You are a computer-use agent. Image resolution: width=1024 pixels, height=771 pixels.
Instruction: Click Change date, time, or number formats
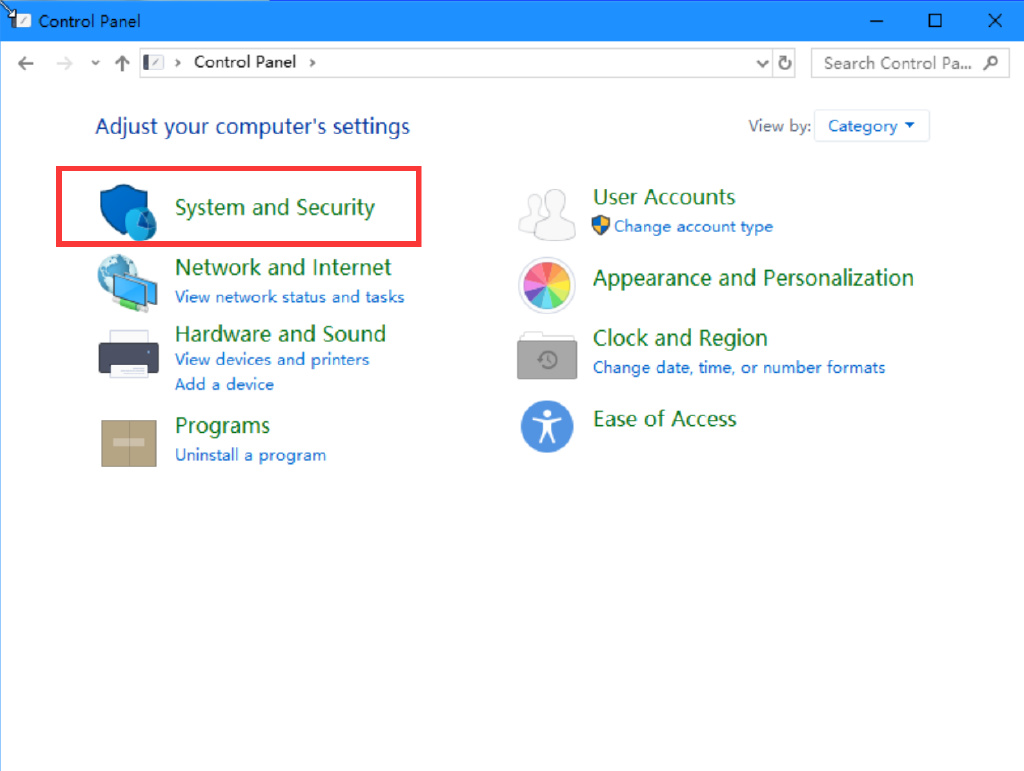point(739,368)
